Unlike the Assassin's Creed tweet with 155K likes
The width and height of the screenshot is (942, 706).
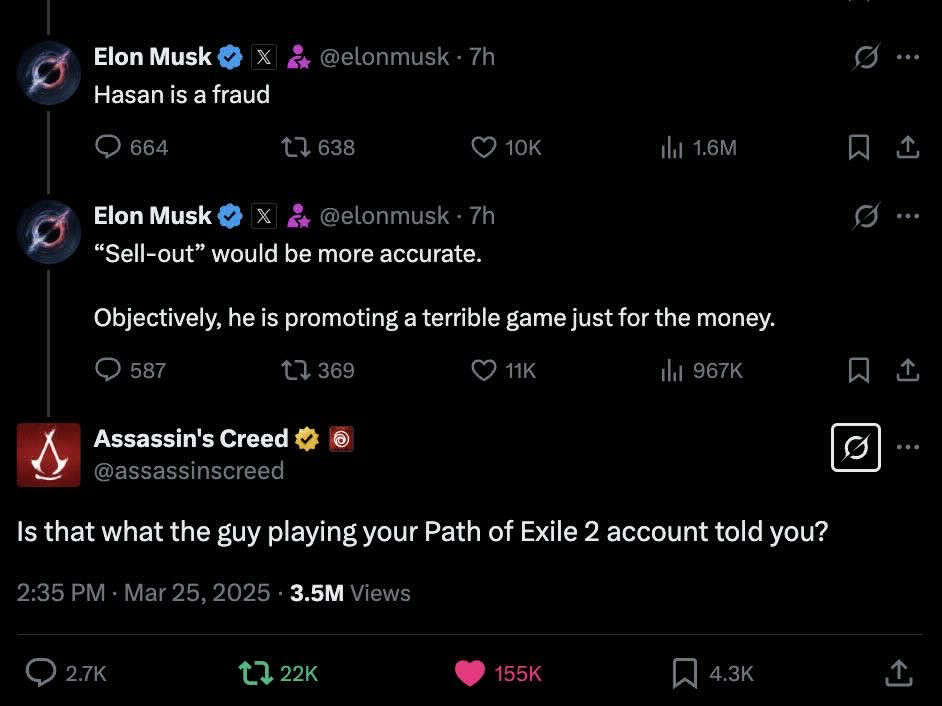(x=470, y=673)
